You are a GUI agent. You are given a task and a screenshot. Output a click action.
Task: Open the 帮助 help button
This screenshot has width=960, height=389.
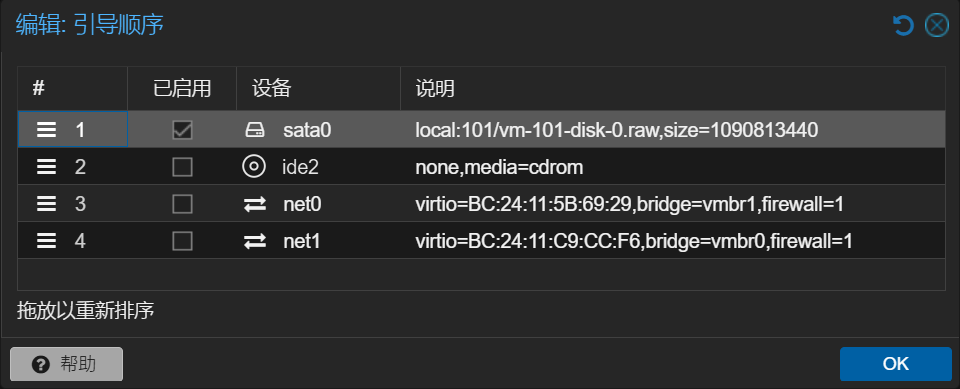pos(67,364)
